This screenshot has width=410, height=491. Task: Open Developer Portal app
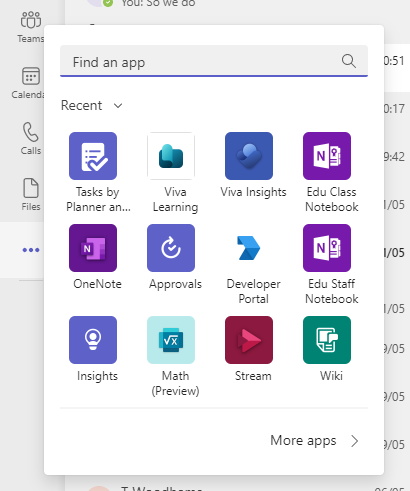249,248
